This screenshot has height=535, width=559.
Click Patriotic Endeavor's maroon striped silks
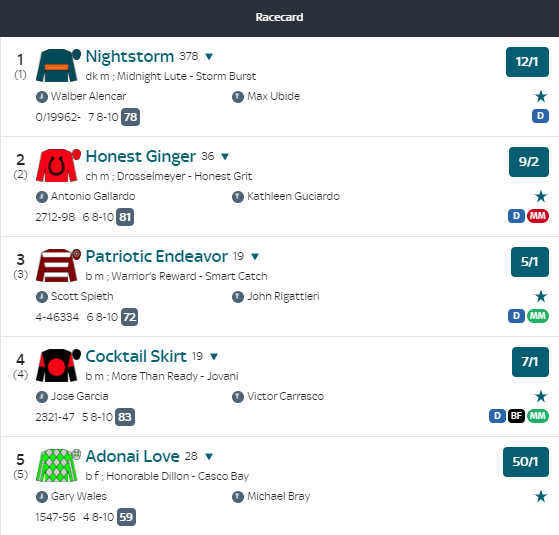[58, 265]
